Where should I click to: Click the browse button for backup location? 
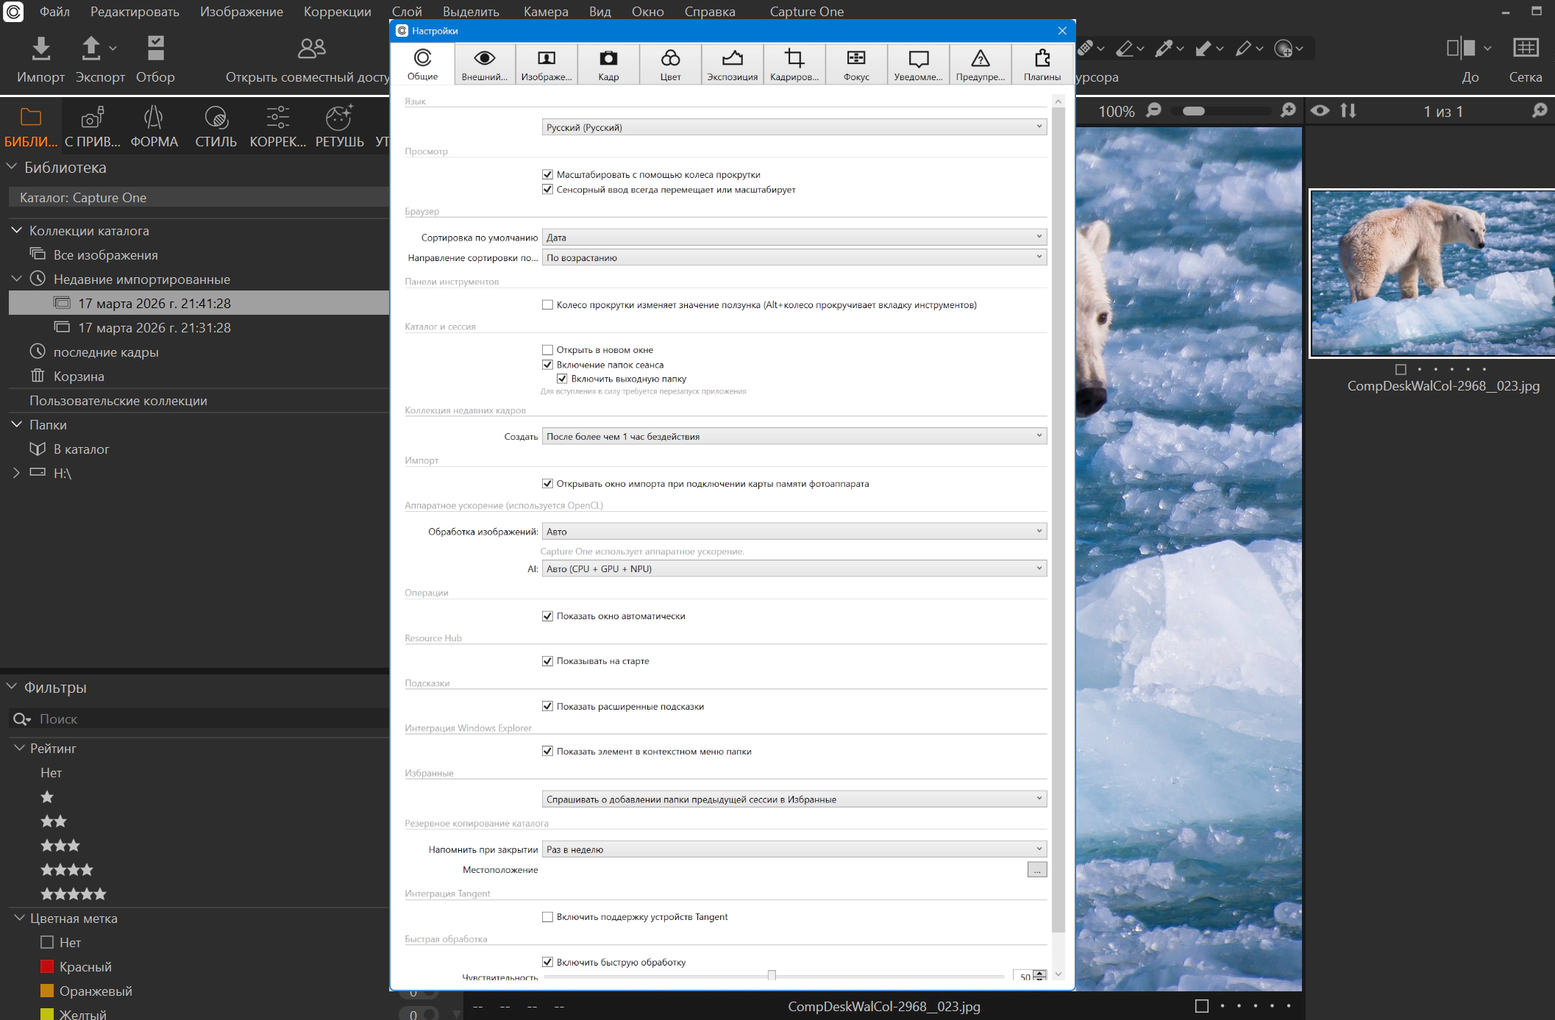click(1036, 870)
